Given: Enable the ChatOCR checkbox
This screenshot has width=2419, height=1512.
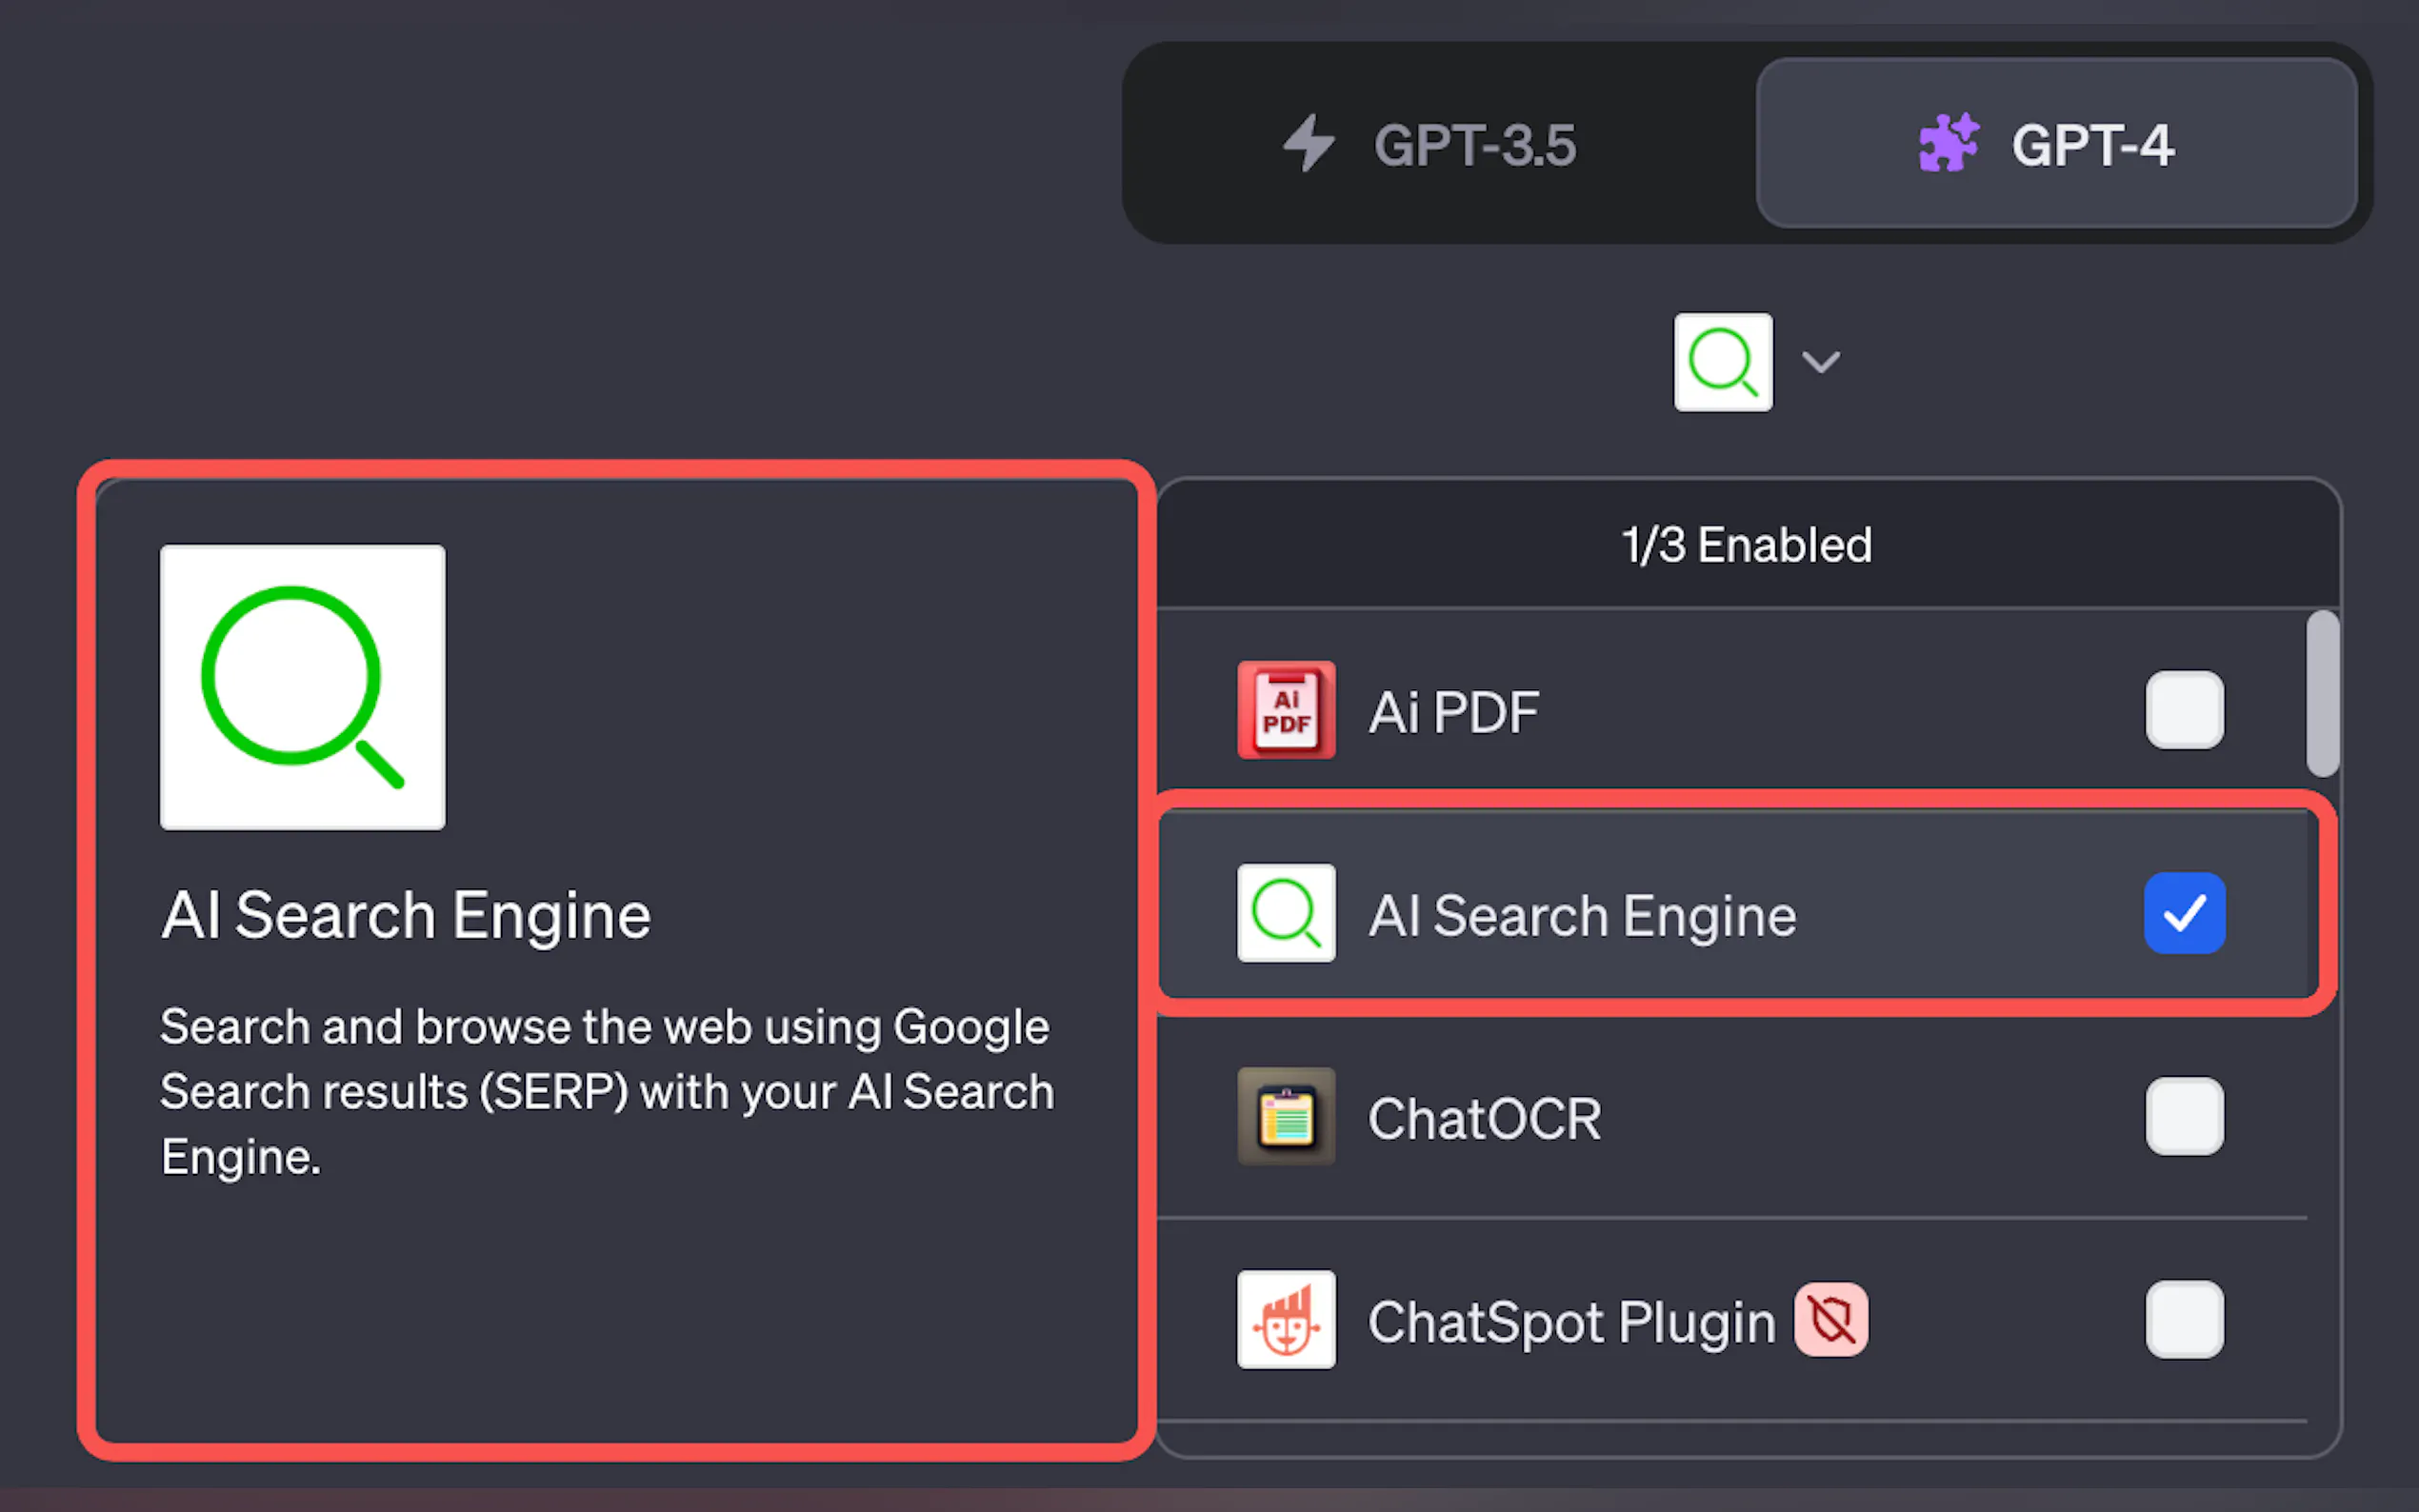Looking at the screenshot, I should [2184, 1116].
